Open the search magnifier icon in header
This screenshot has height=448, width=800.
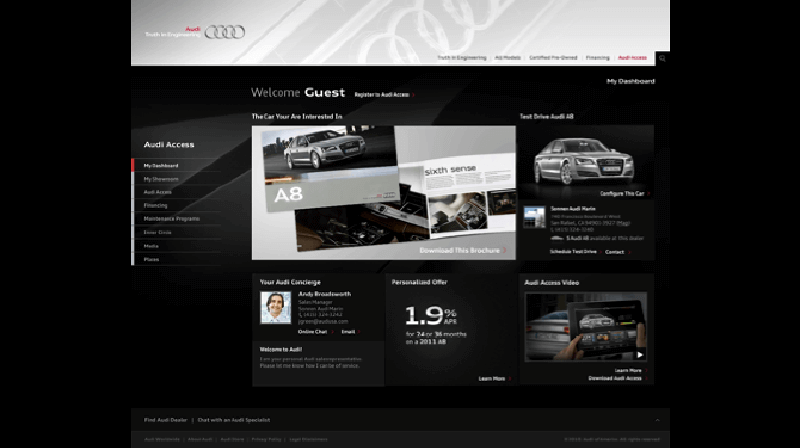pos(662,58)
